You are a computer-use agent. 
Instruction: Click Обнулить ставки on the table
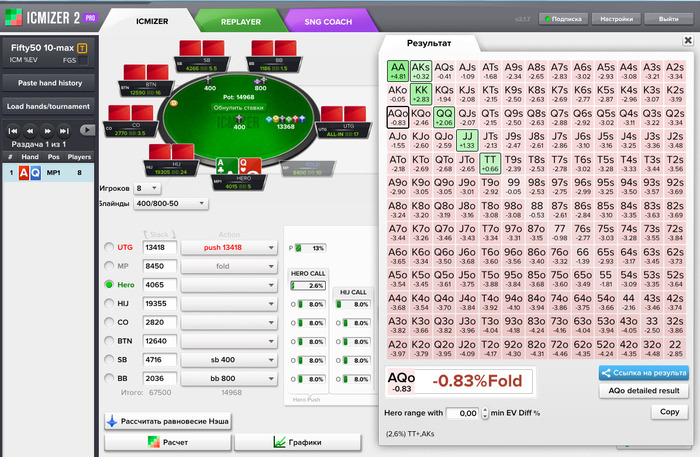click(238, 108)
